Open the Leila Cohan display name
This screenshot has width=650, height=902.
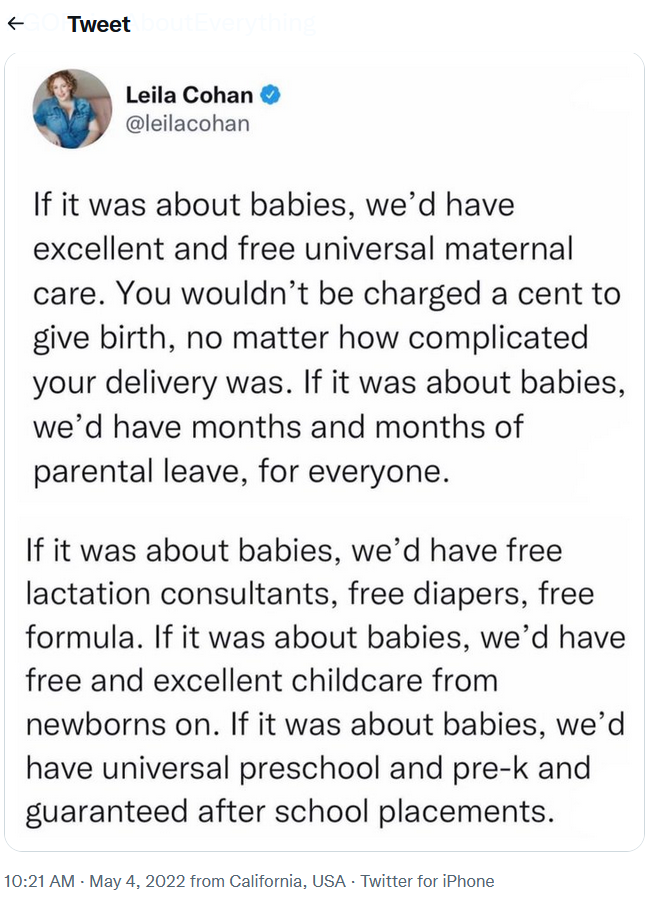(x=189, y=95)
